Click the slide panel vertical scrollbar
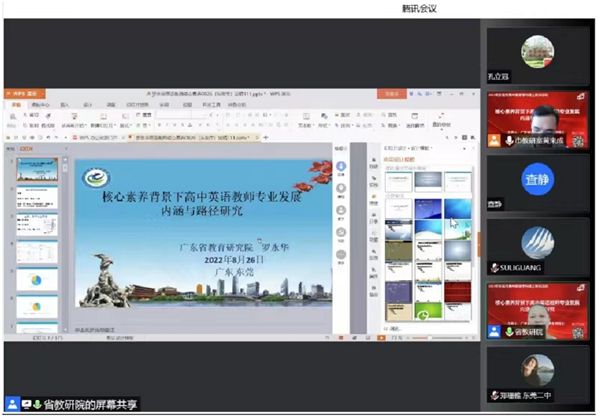600x418 pixels. tap(65, 245)
